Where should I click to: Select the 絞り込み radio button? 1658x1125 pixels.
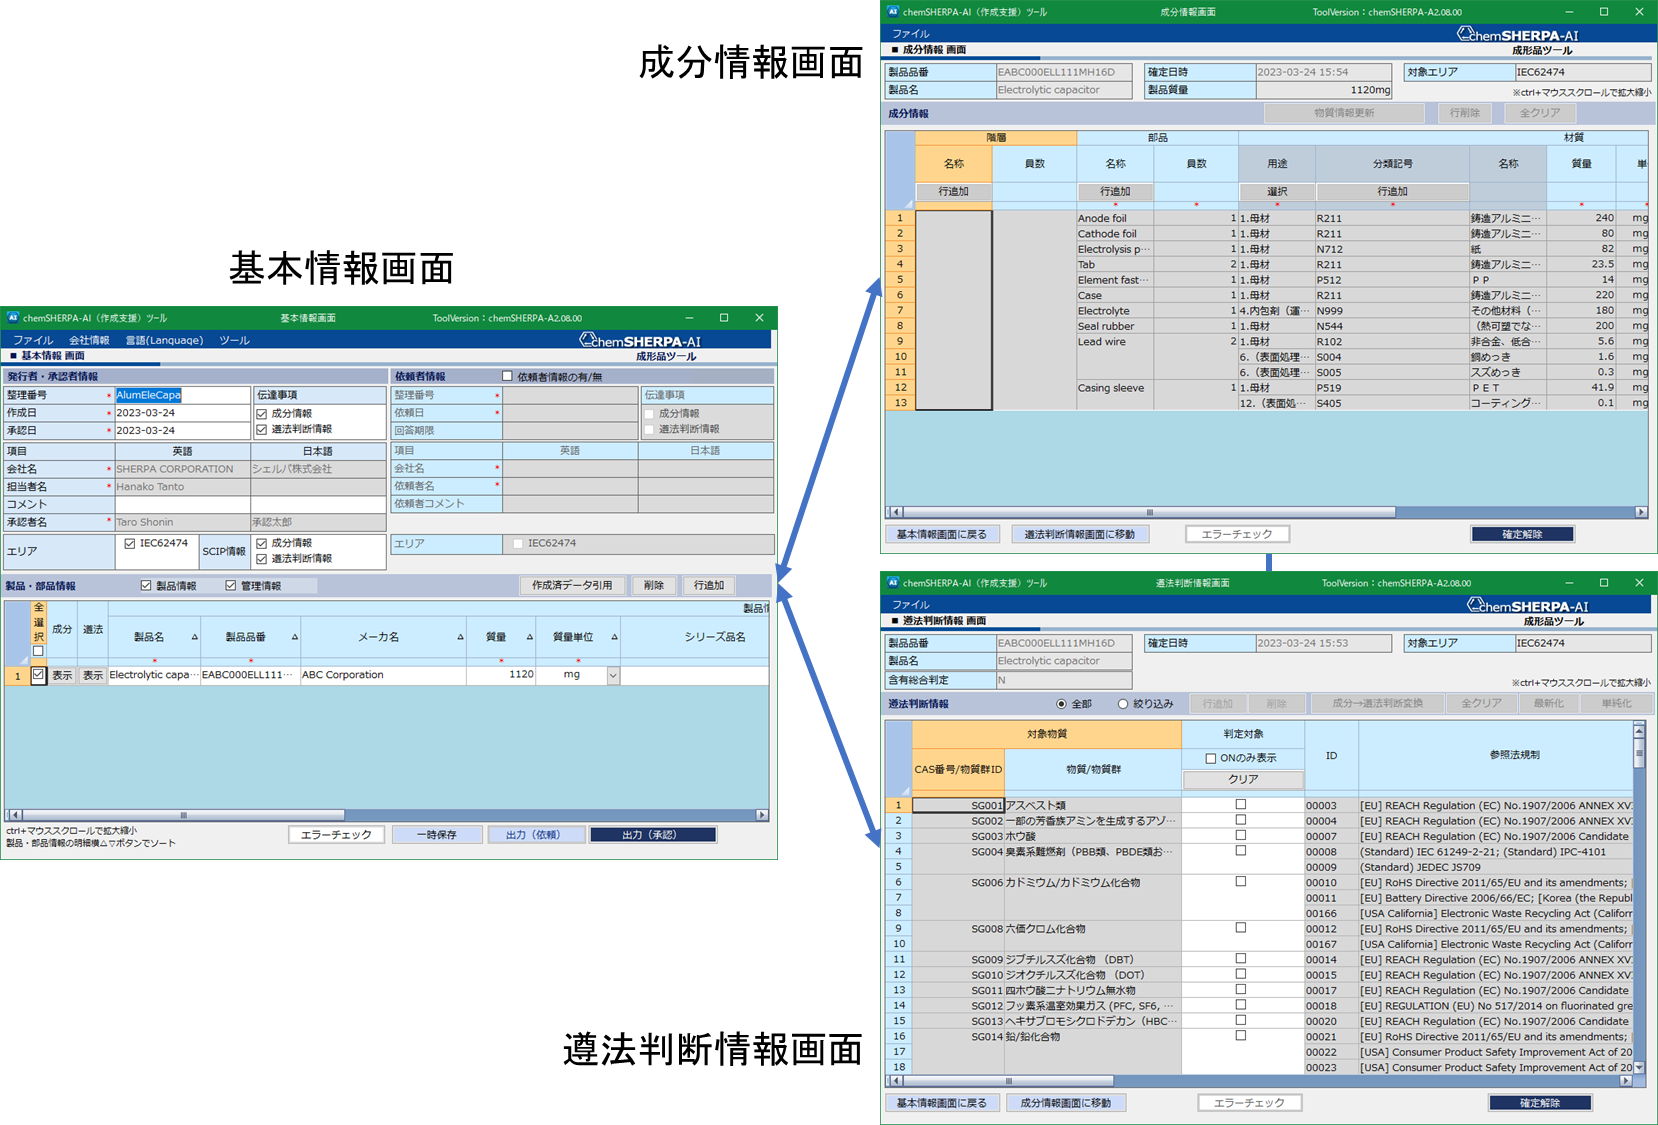click(x=1123, y=704)
